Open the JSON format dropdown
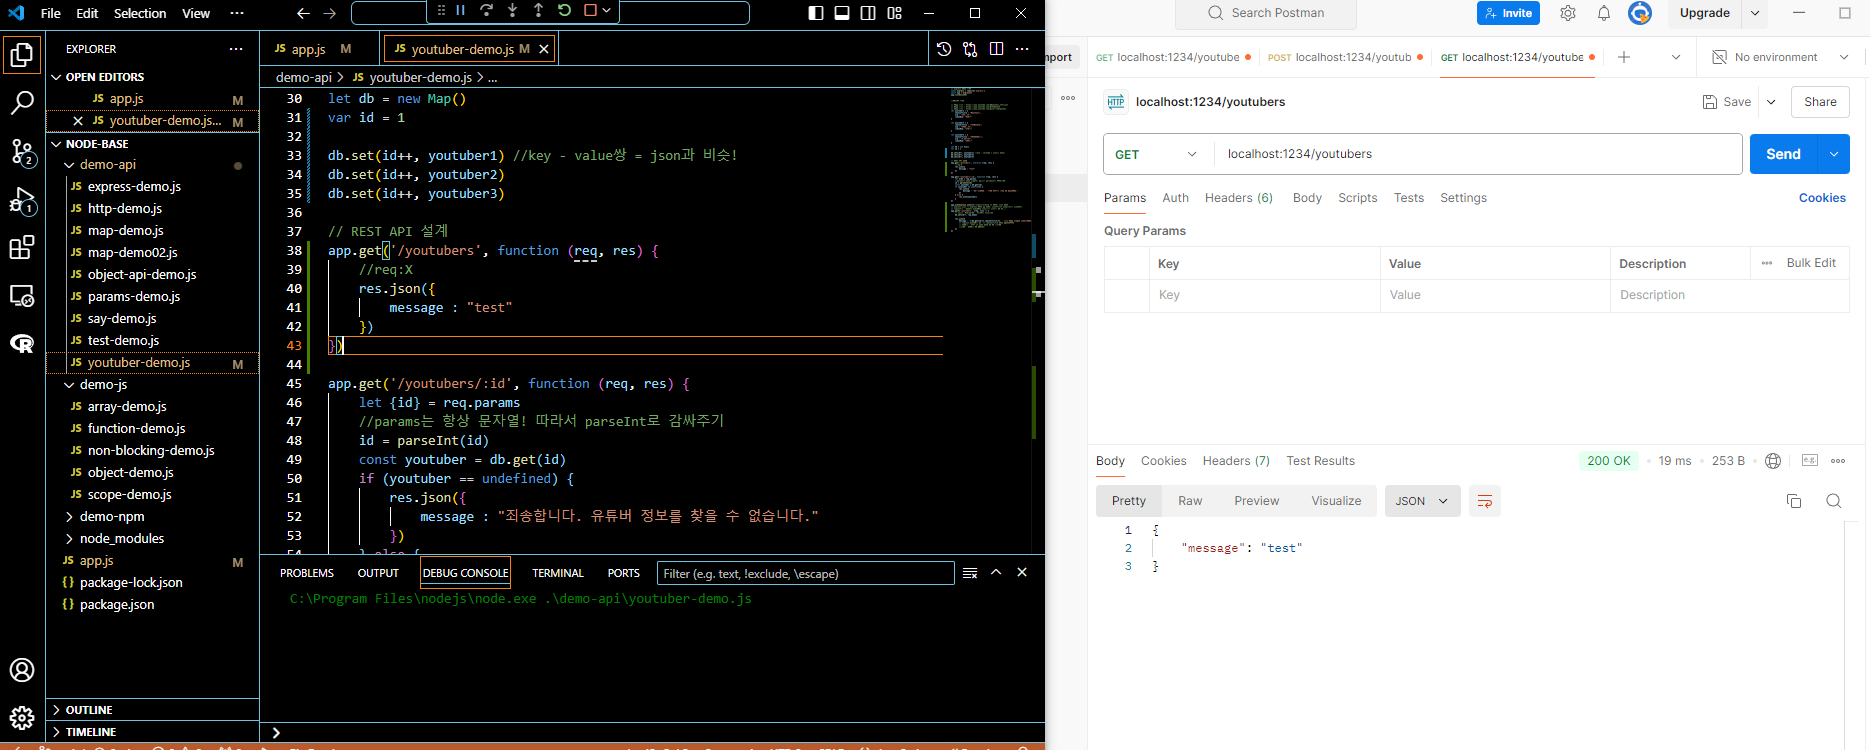This screenshot has width=1870, height=750. [x=1422, y=501]
